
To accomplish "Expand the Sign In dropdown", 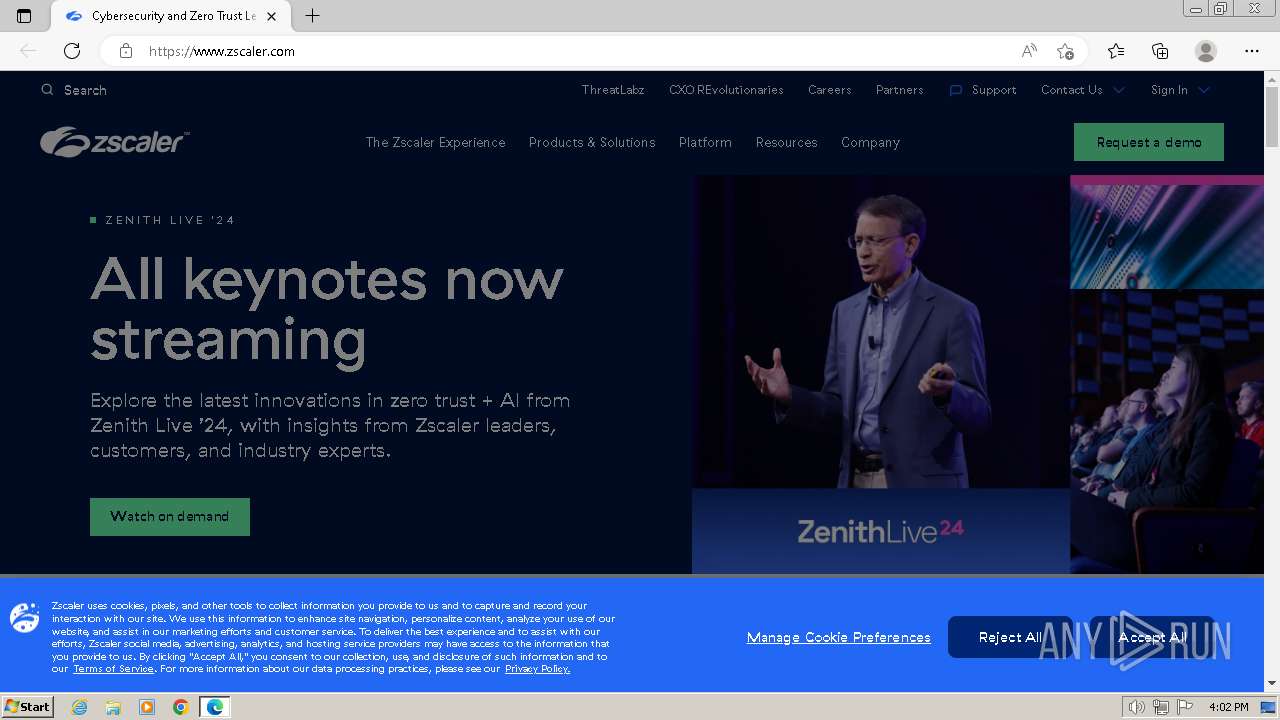I will 1180,90.
